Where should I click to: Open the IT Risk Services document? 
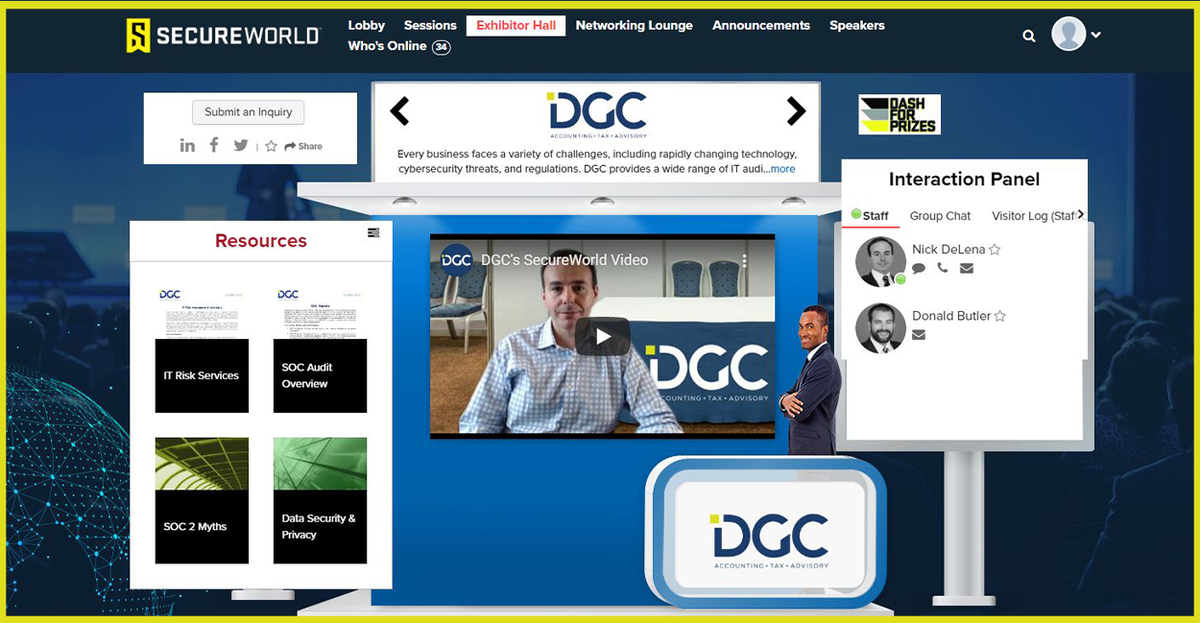tap(202, 349)
